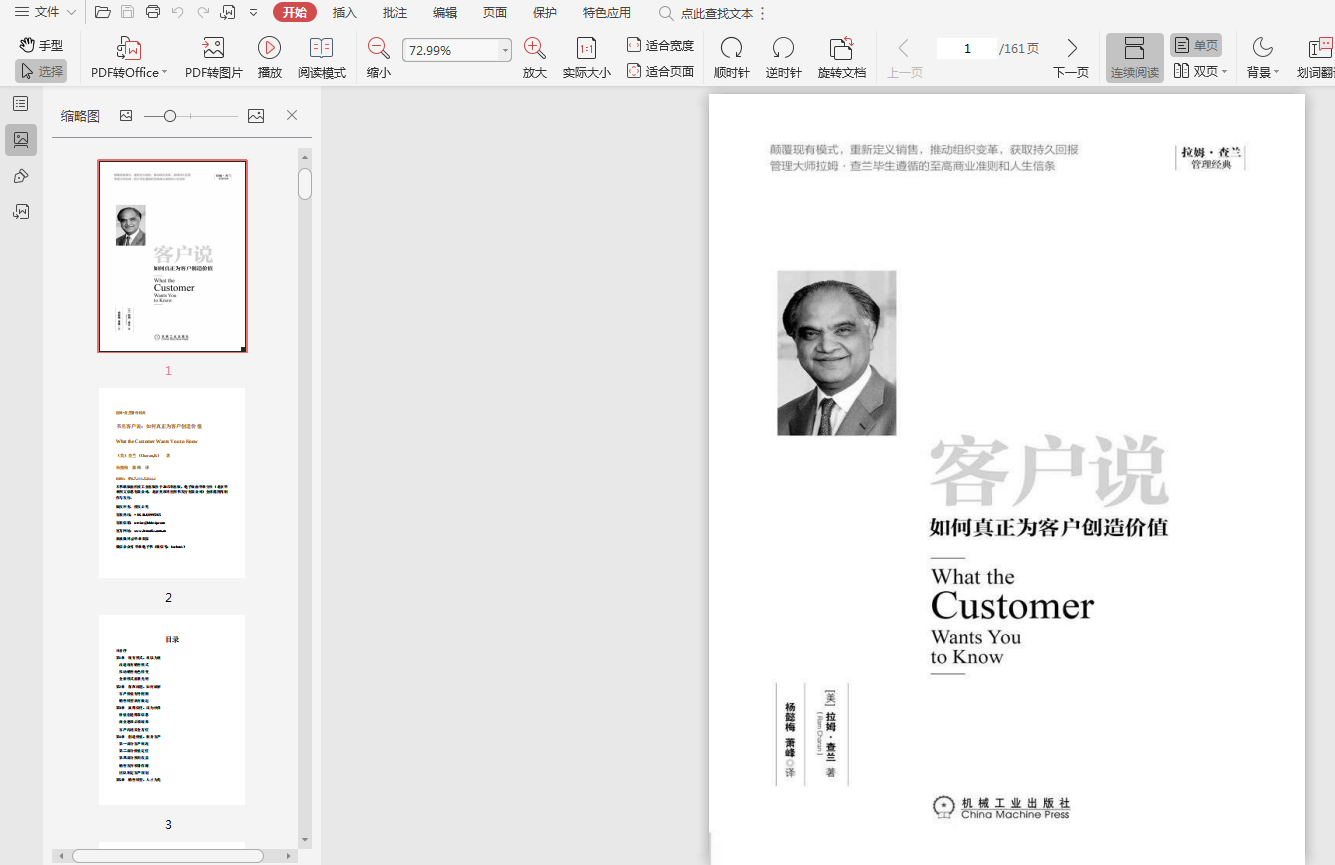Click the 划词翻译 translate button
1335x865 pixels.
pyautogui.click(x=1317, y=58)
